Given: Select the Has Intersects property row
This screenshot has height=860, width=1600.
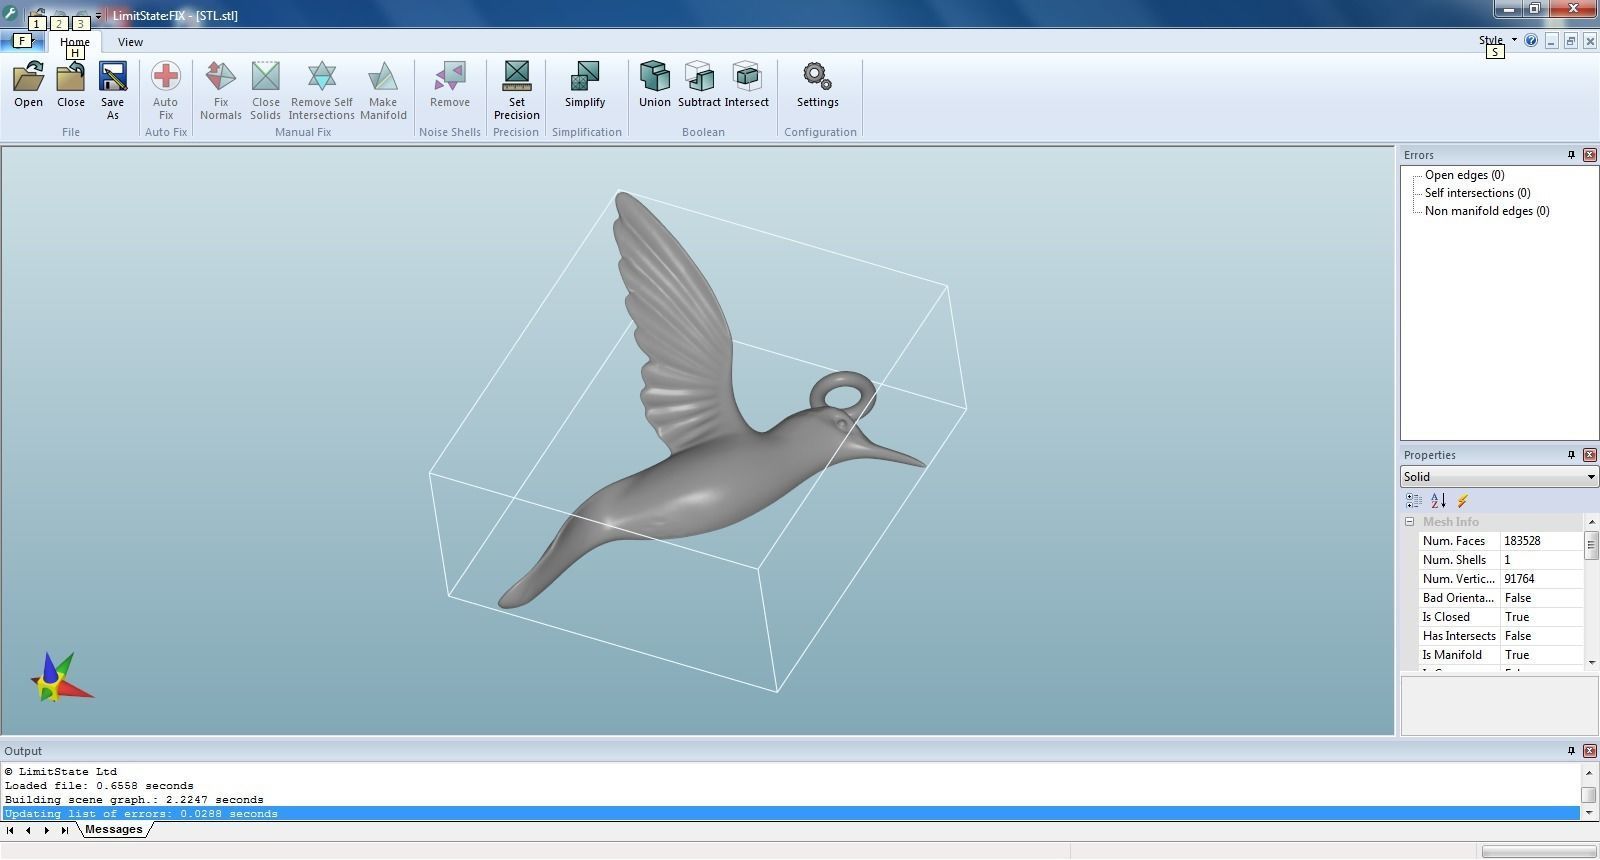Looking at the screenshot, I should tap(1501, 636).
